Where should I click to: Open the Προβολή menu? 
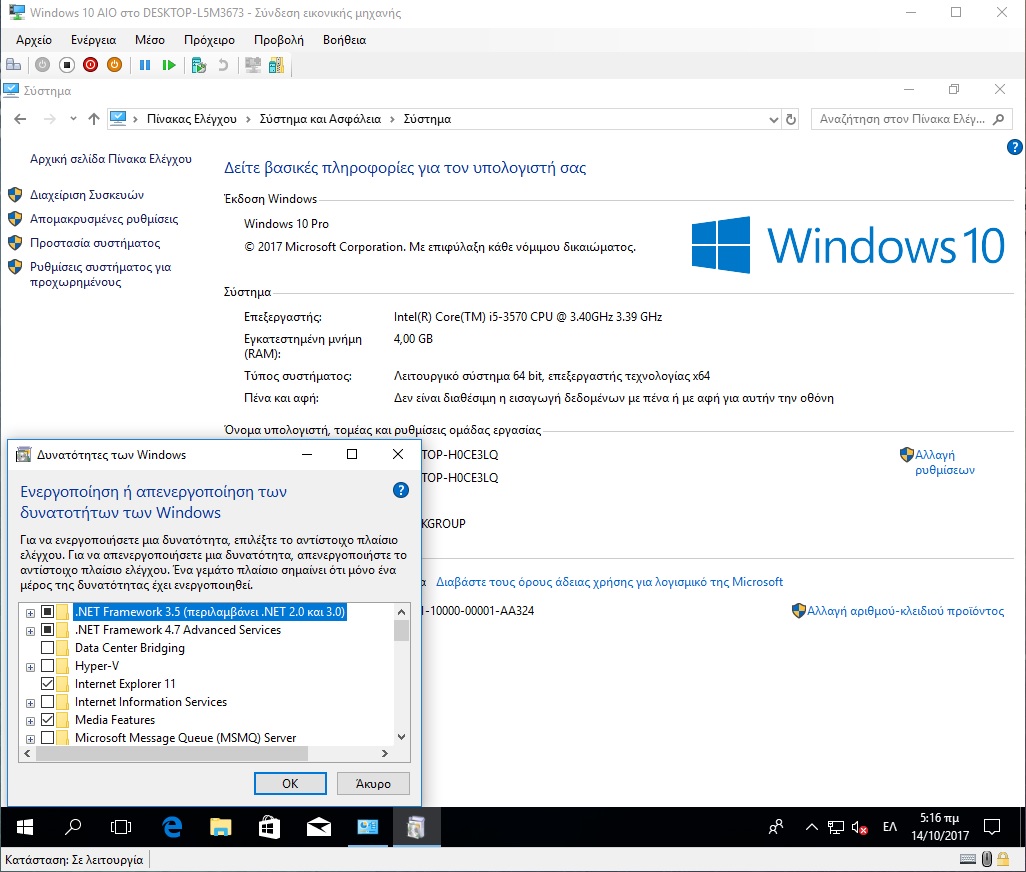[279, 40]
